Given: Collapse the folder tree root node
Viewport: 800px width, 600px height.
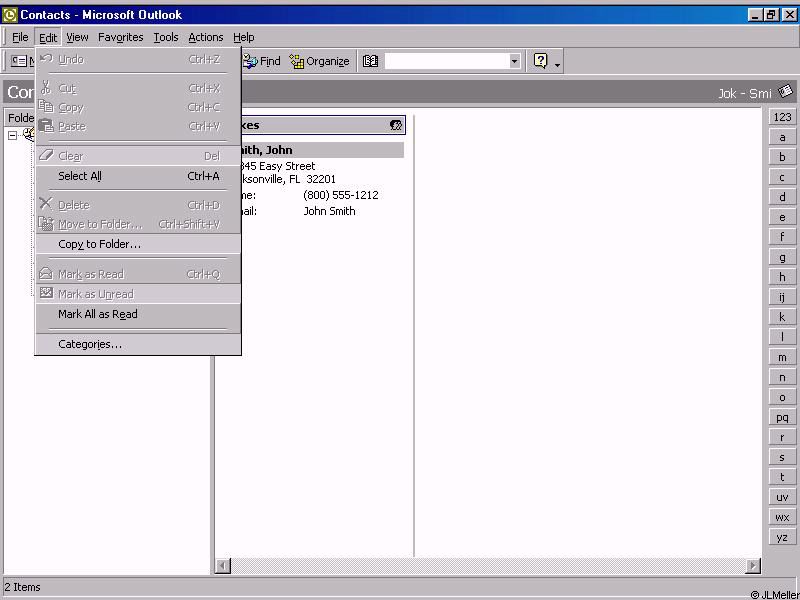Looking at the screenshot, I should click(x=12, y=135).
